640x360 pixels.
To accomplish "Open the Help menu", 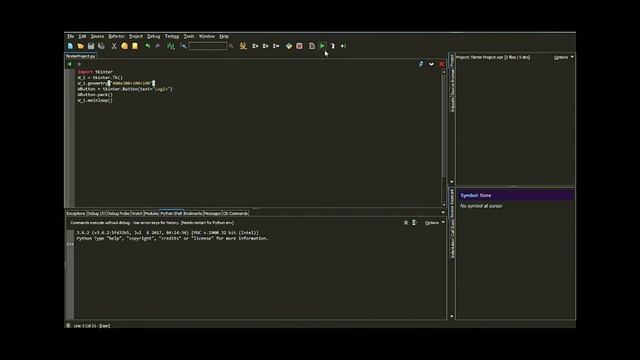I will [224, 36].
